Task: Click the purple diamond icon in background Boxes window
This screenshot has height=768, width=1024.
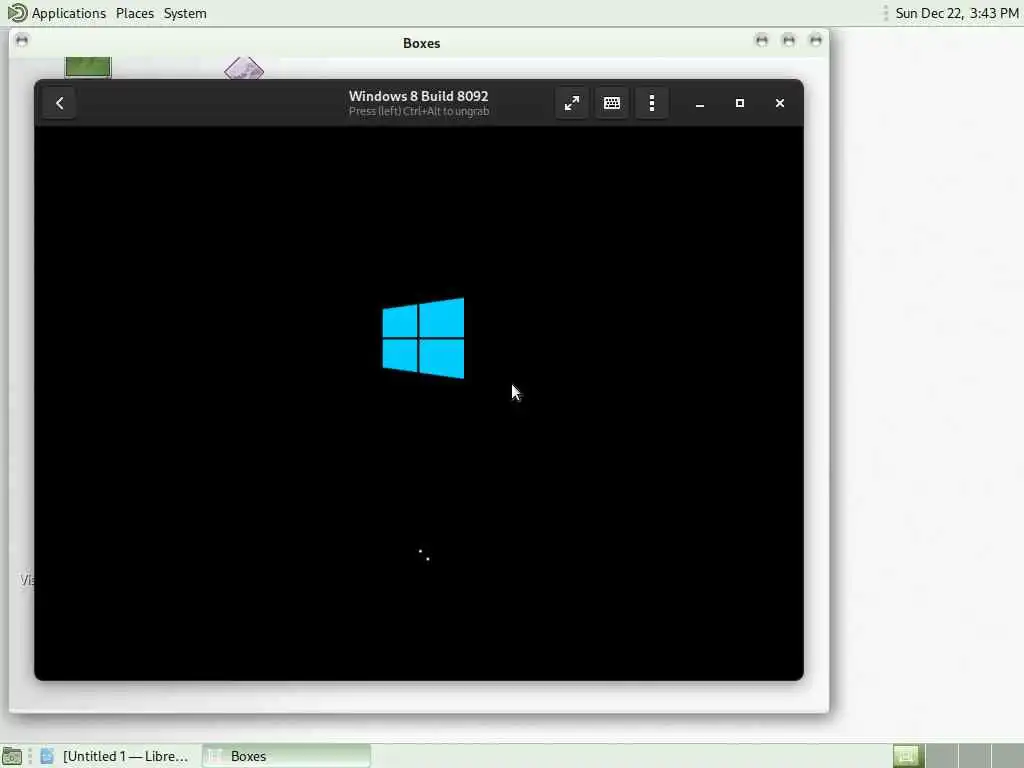Action: pos(244,68)
